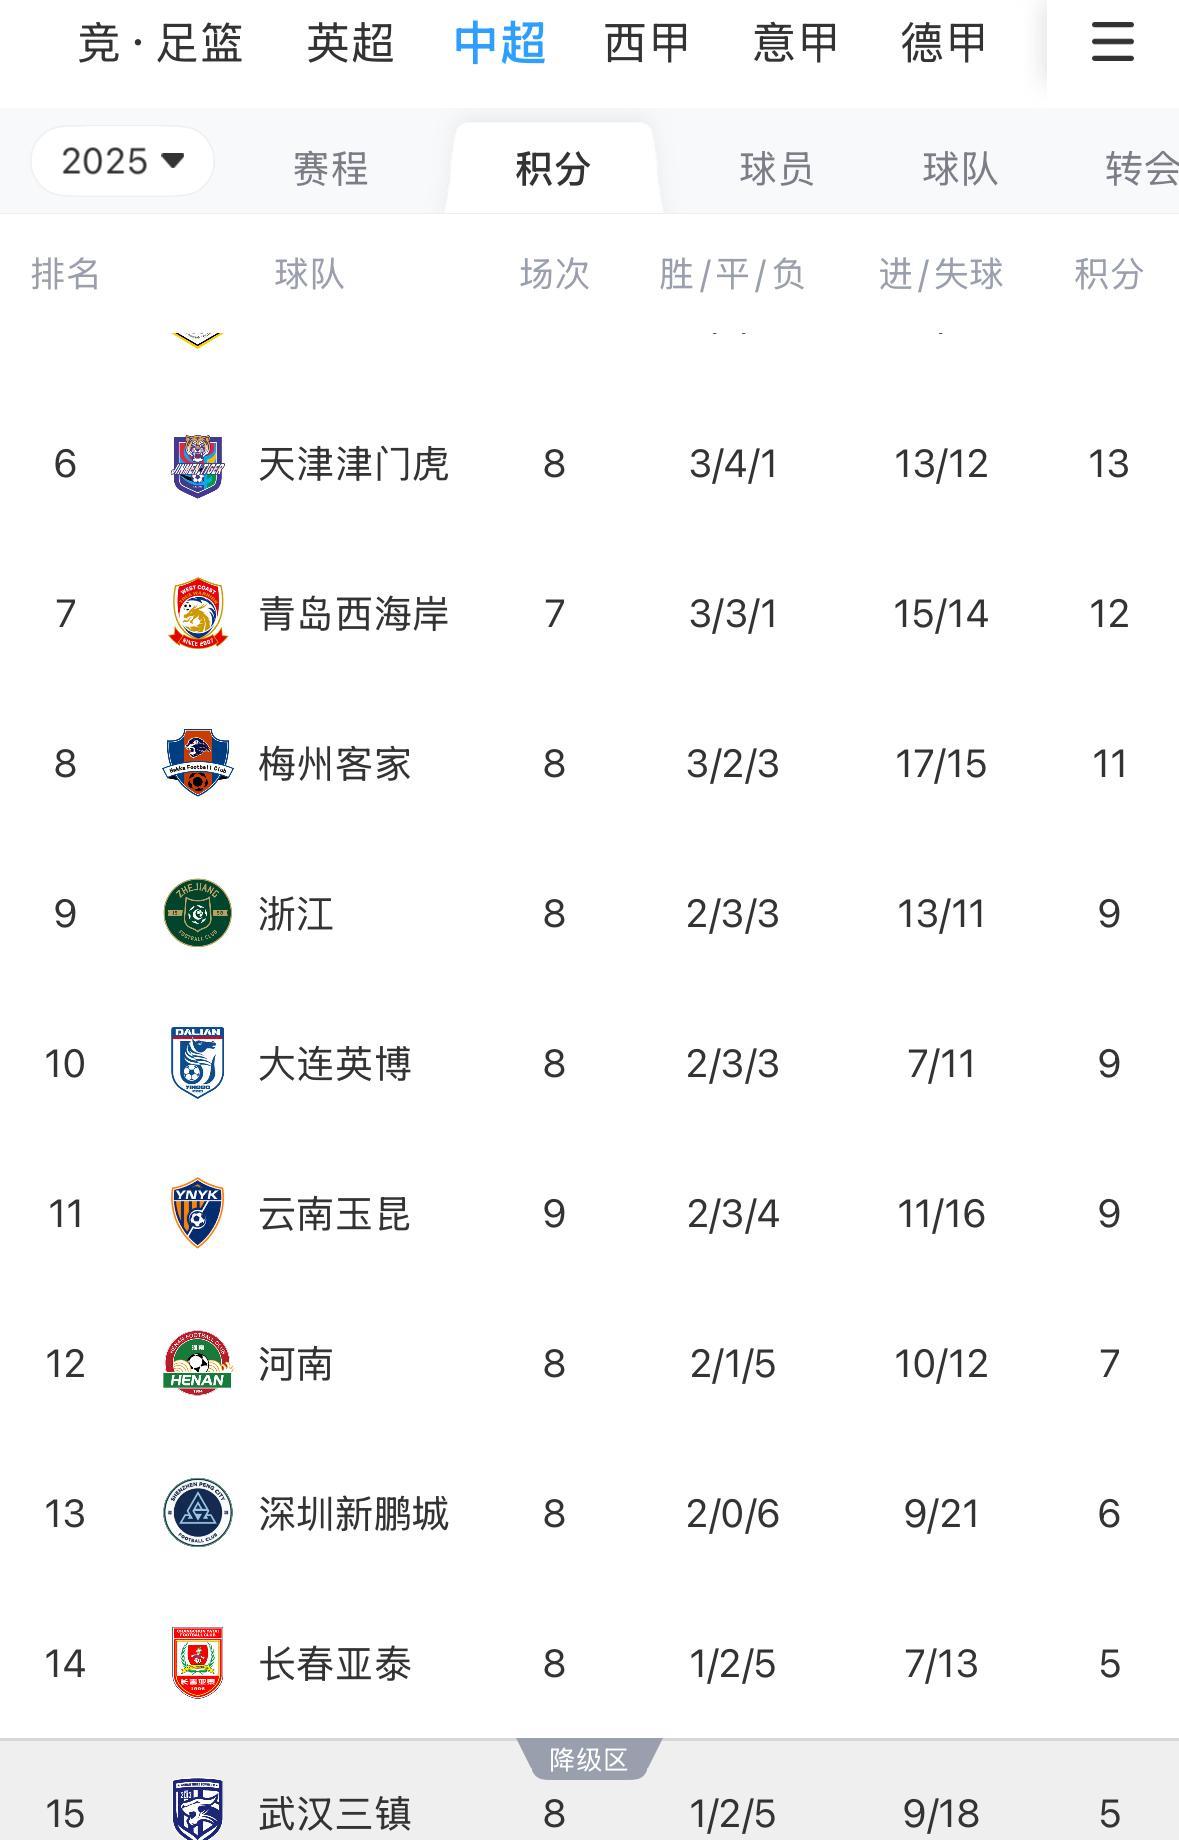Viewport: 1179px width, 1840px height.
Task: Tap the 河南 HENAN team logo
Action: point(198,1363)
